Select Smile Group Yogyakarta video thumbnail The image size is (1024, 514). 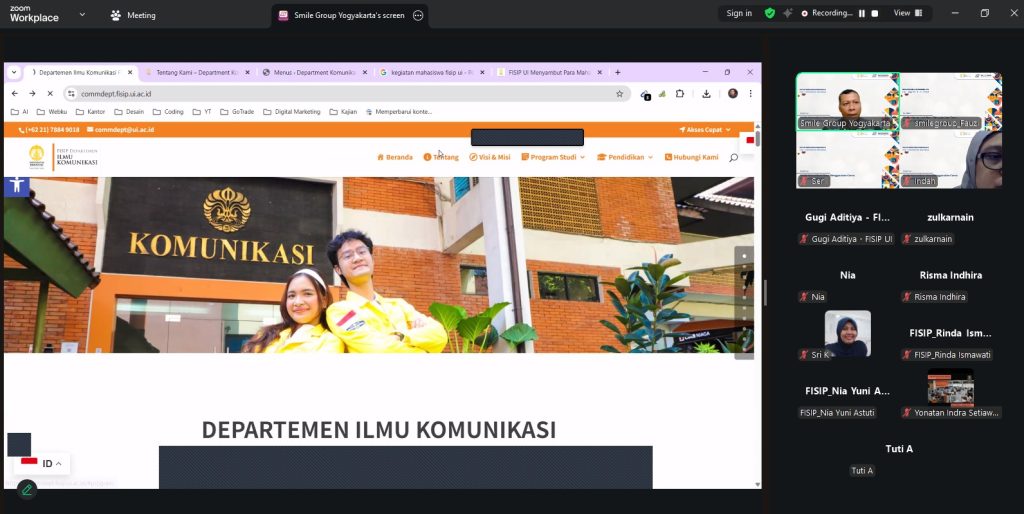pos(846,102)
